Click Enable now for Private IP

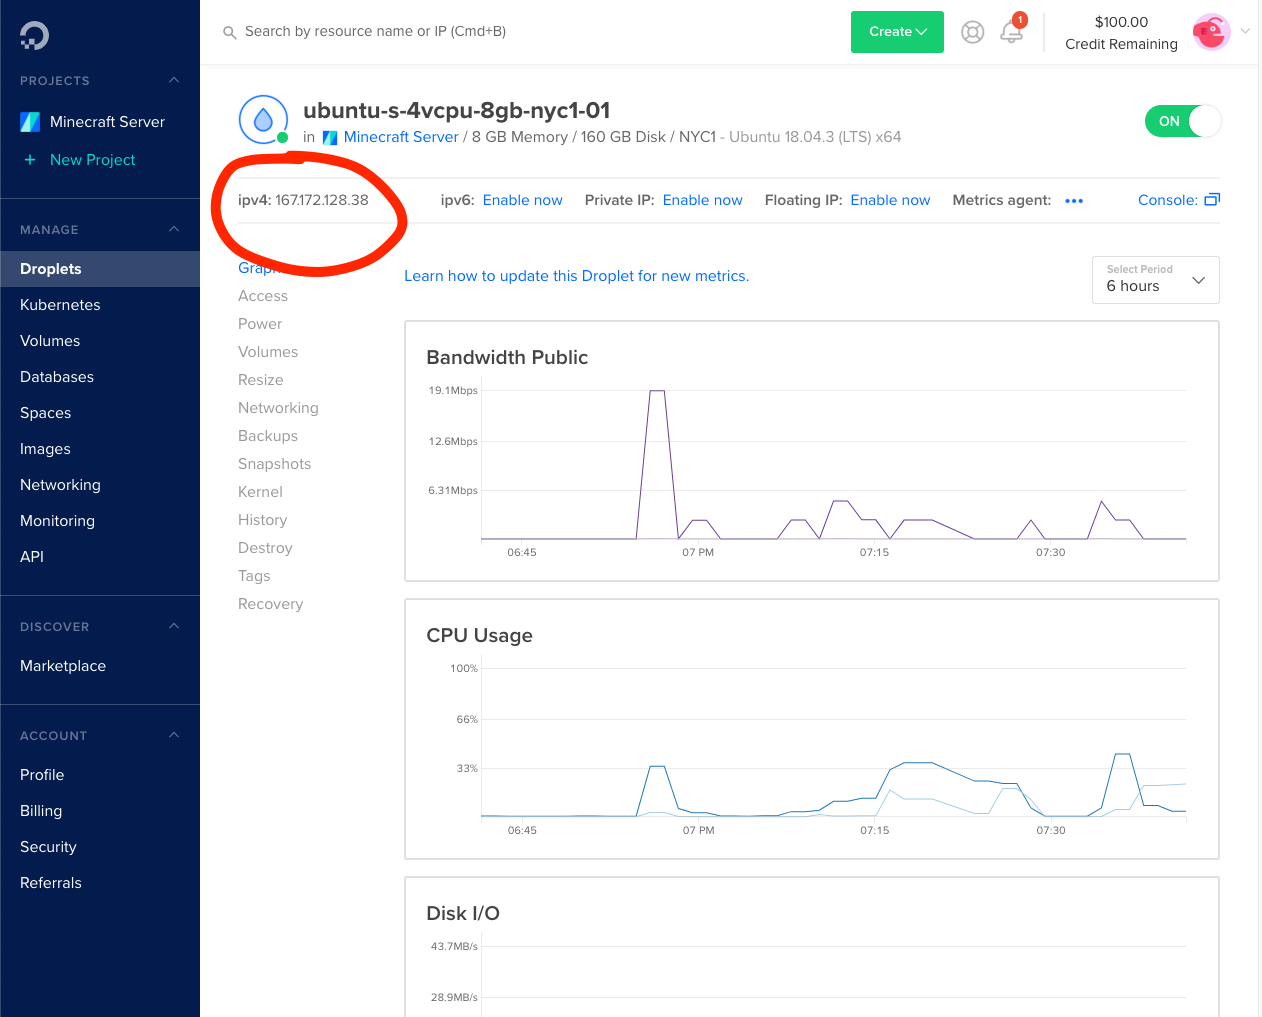[702, 200]
